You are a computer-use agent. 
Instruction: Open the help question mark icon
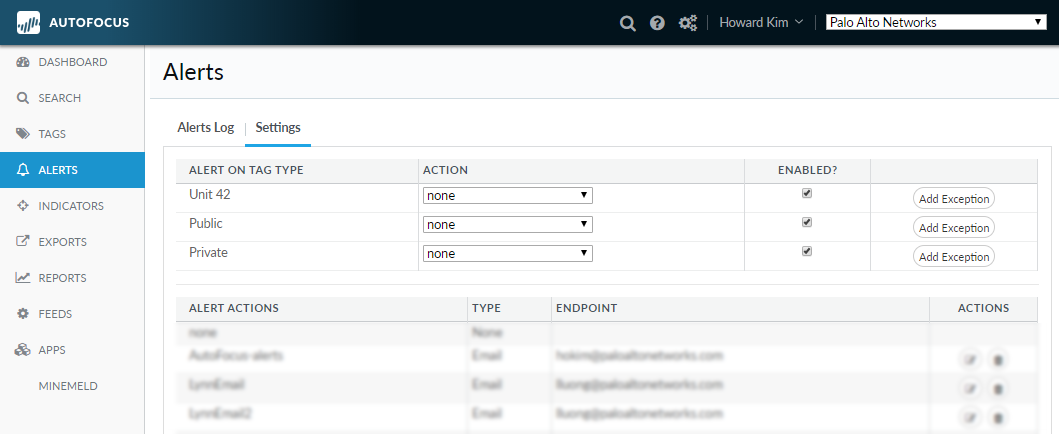click(657, 23)
